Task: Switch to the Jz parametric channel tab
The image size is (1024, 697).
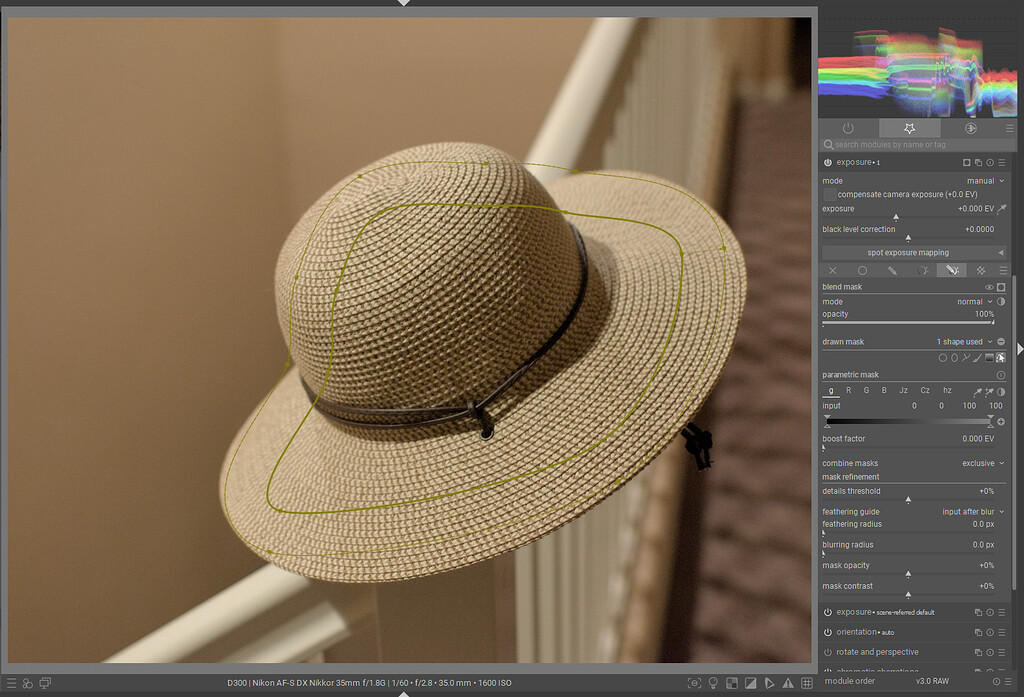Action: (x=903, y=391)
